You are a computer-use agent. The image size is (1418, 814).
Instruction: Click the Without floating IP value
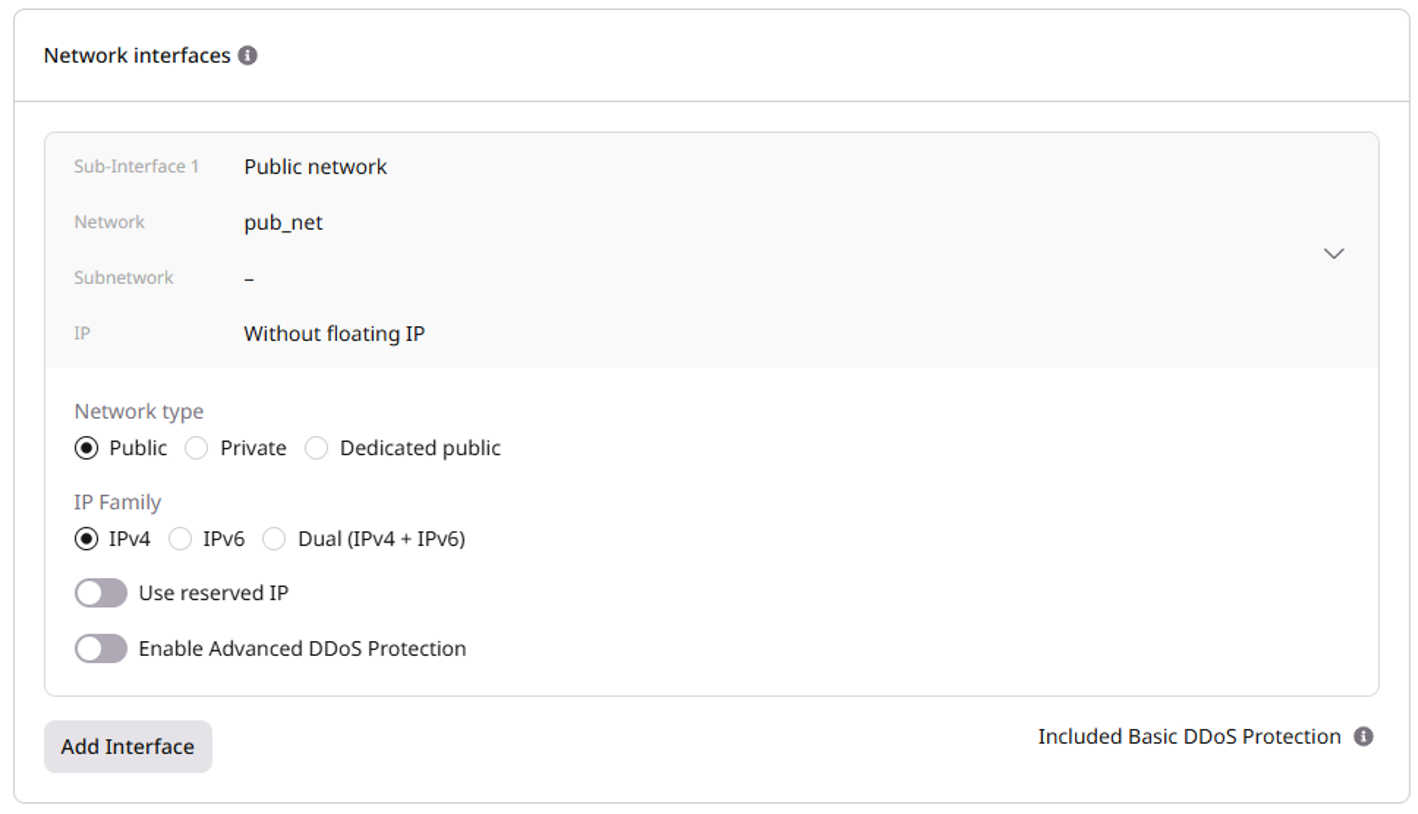pyautogui.click(x=333, y=333)
